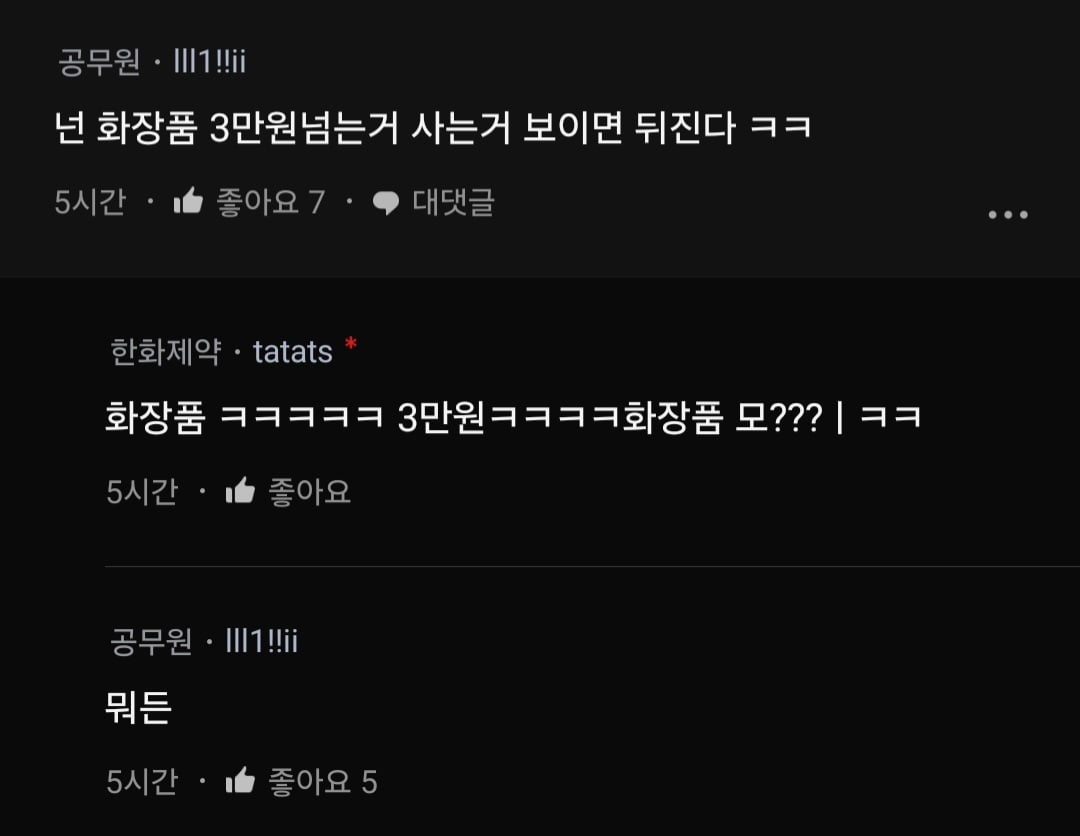Screen dimensions: 1080x836
Task: Tap thumbs-up icon on the 뭐든 reply
Action: [240, 781]
